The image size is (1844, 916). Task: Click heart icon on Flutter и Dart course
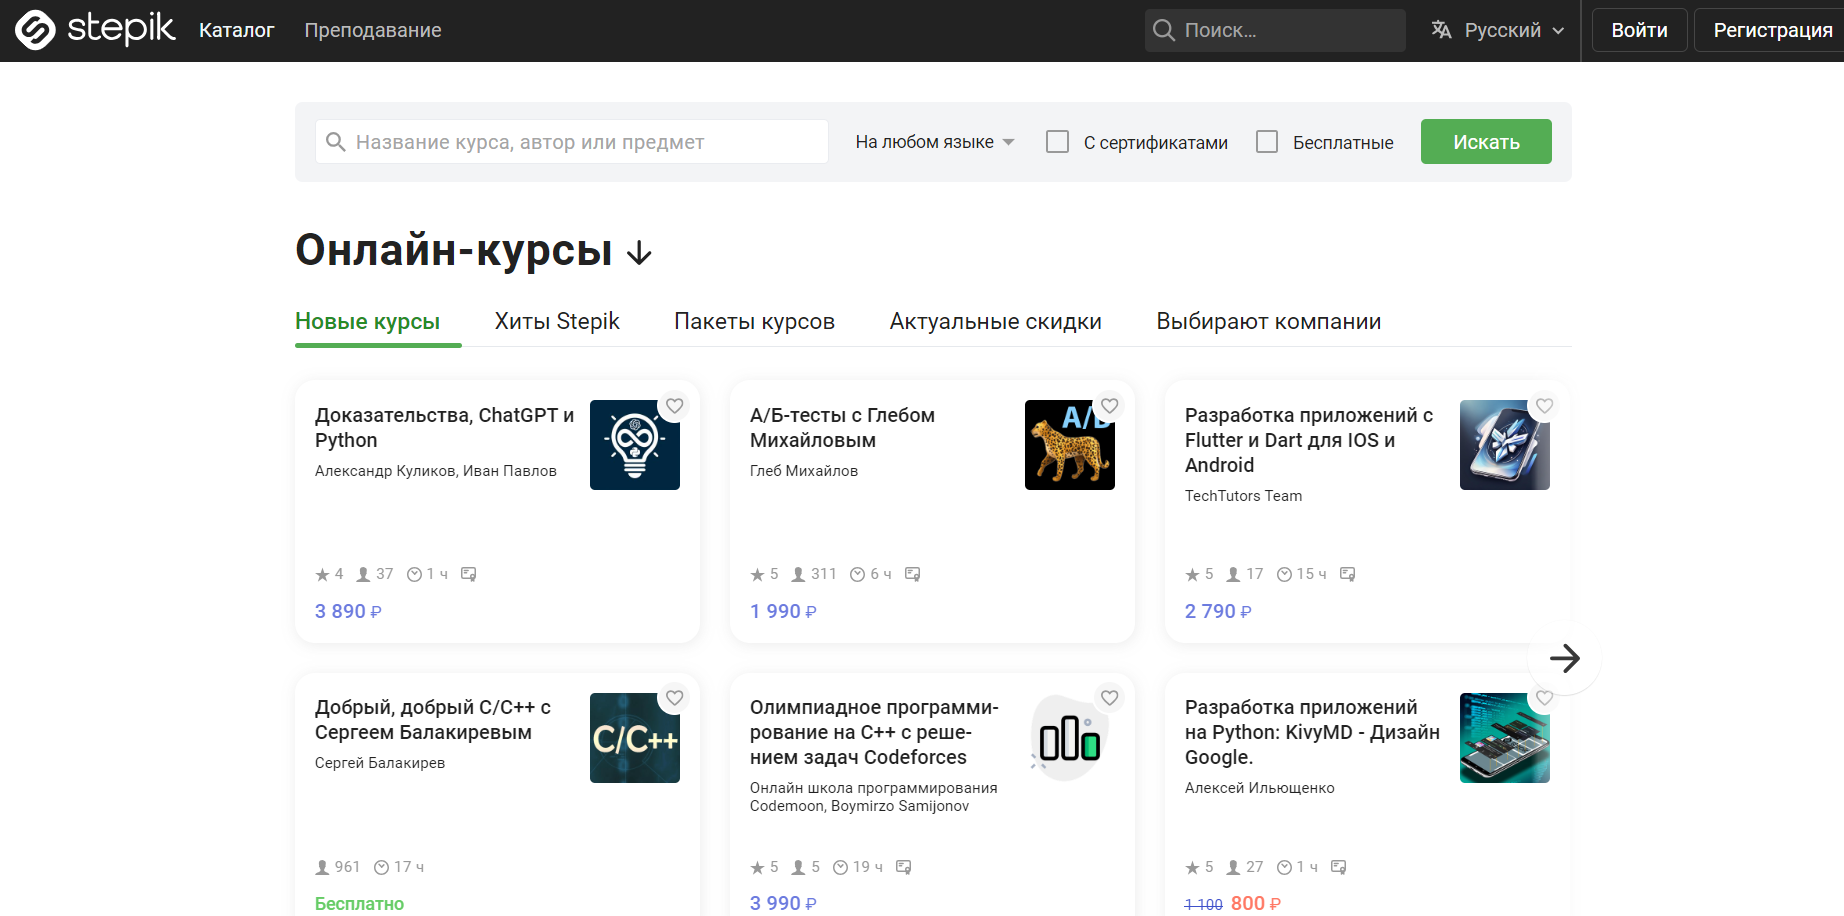pos(1545,406)
